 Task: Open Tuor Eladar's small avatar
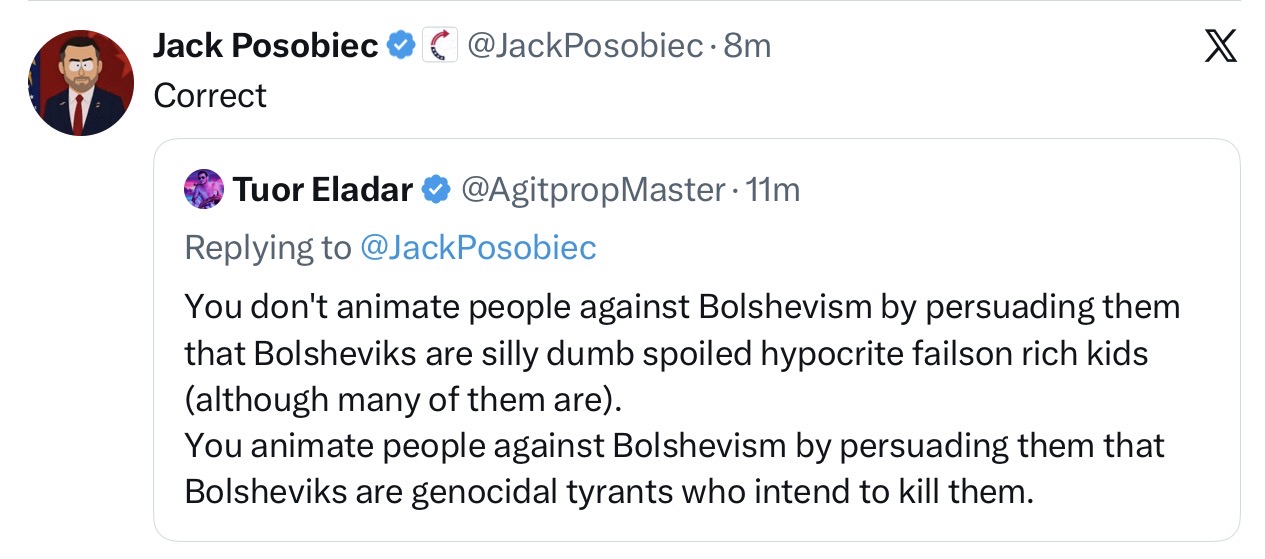tap(203, 188)
